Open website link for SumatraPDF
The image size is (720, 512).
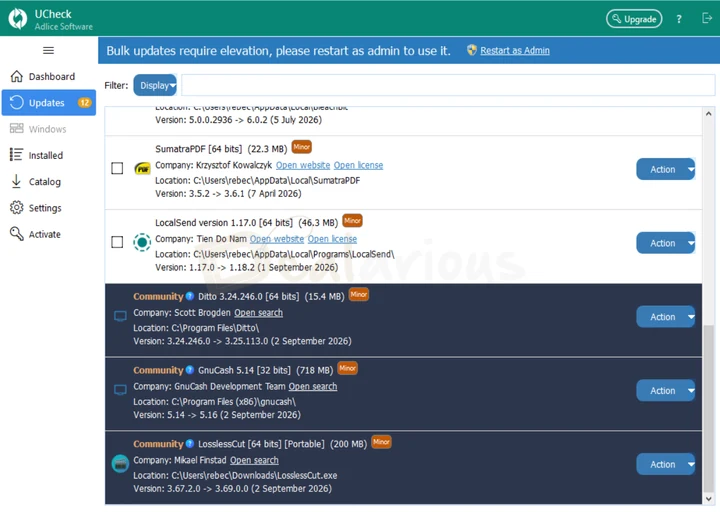point(303,165)
